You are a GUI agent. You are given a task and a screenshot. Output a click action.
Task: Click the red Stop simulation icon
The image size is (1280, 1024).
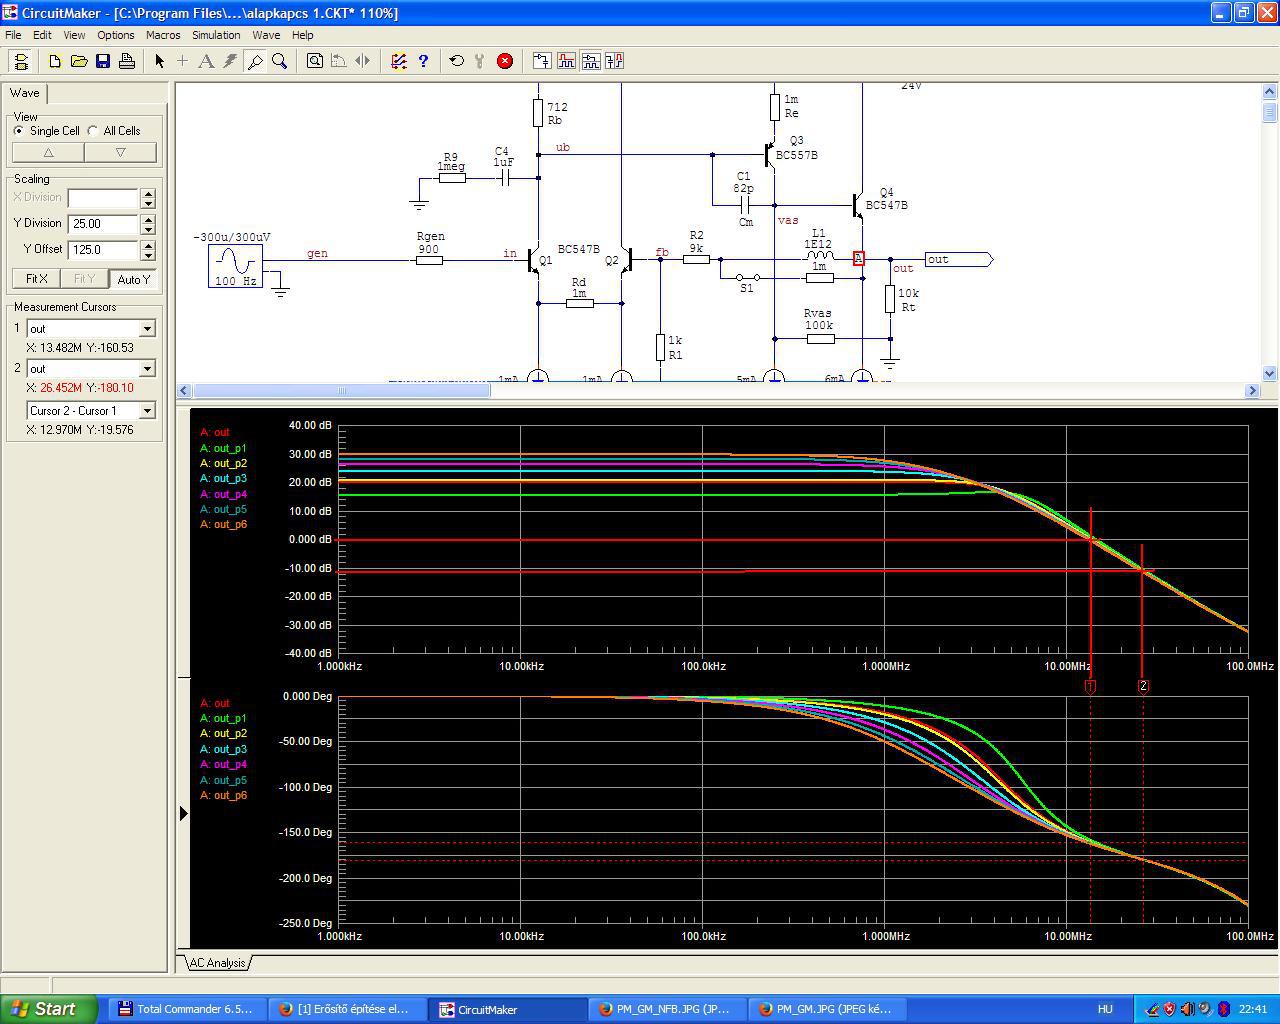coord(505,61)
